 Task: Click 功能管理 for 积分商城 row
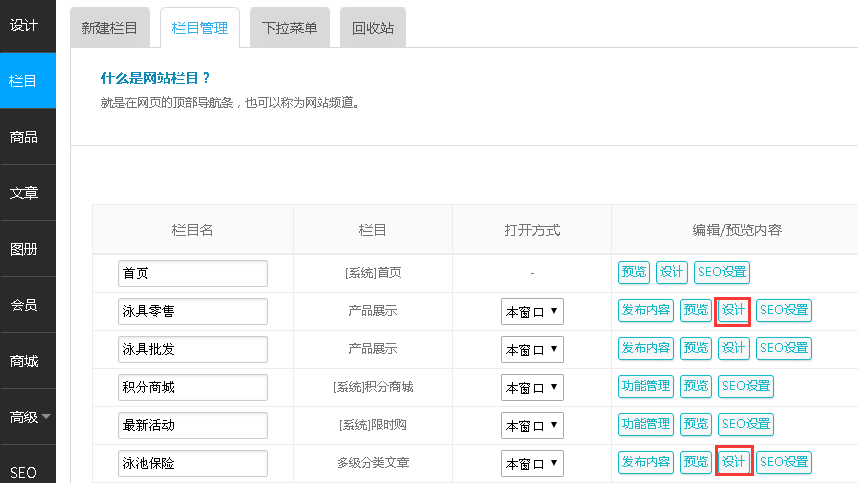tap(645, 386)
